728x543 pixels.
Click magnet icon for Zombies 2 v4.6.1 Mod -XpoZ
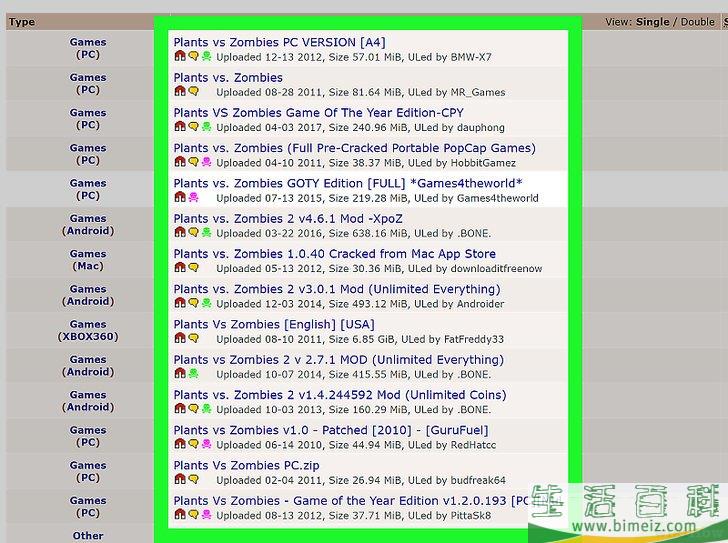[180, 233]
